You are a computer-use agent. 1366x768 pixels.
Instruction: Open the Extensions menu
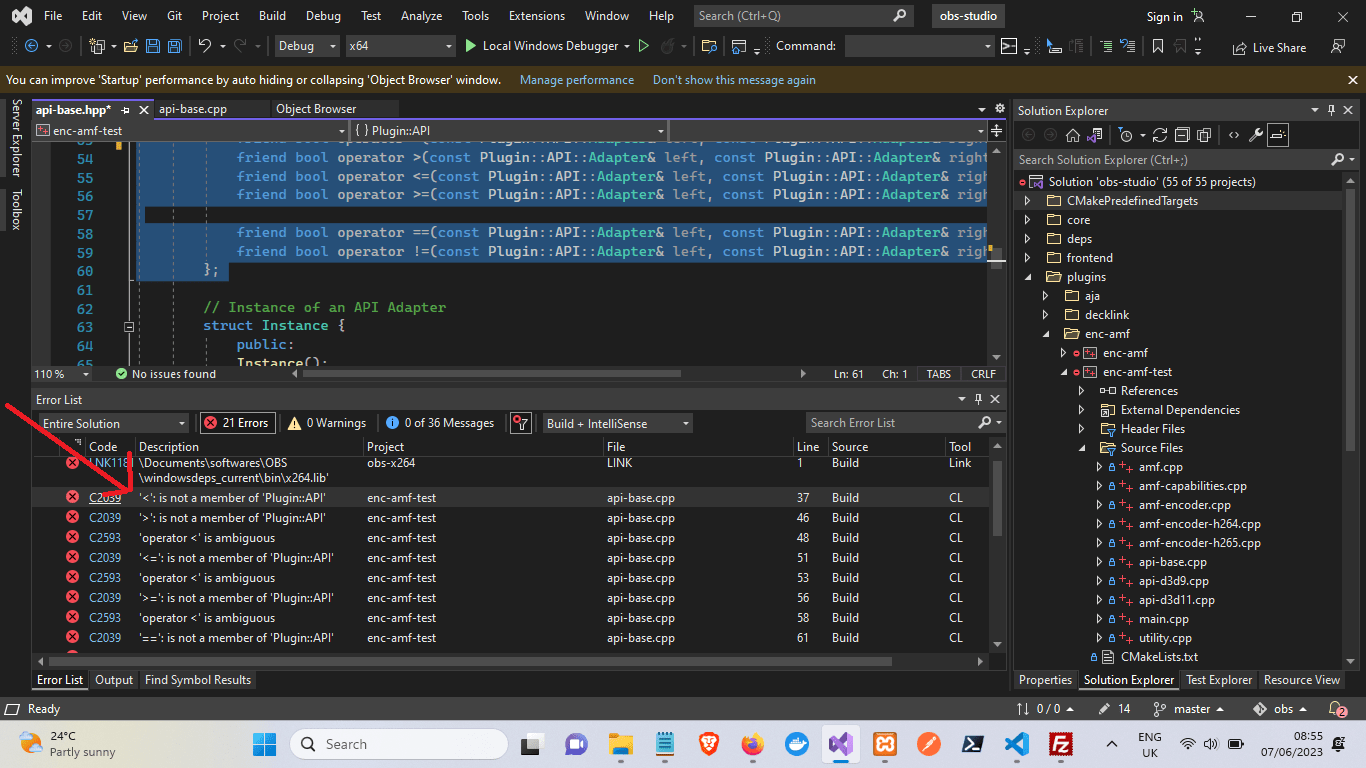[x=537, y=16]
